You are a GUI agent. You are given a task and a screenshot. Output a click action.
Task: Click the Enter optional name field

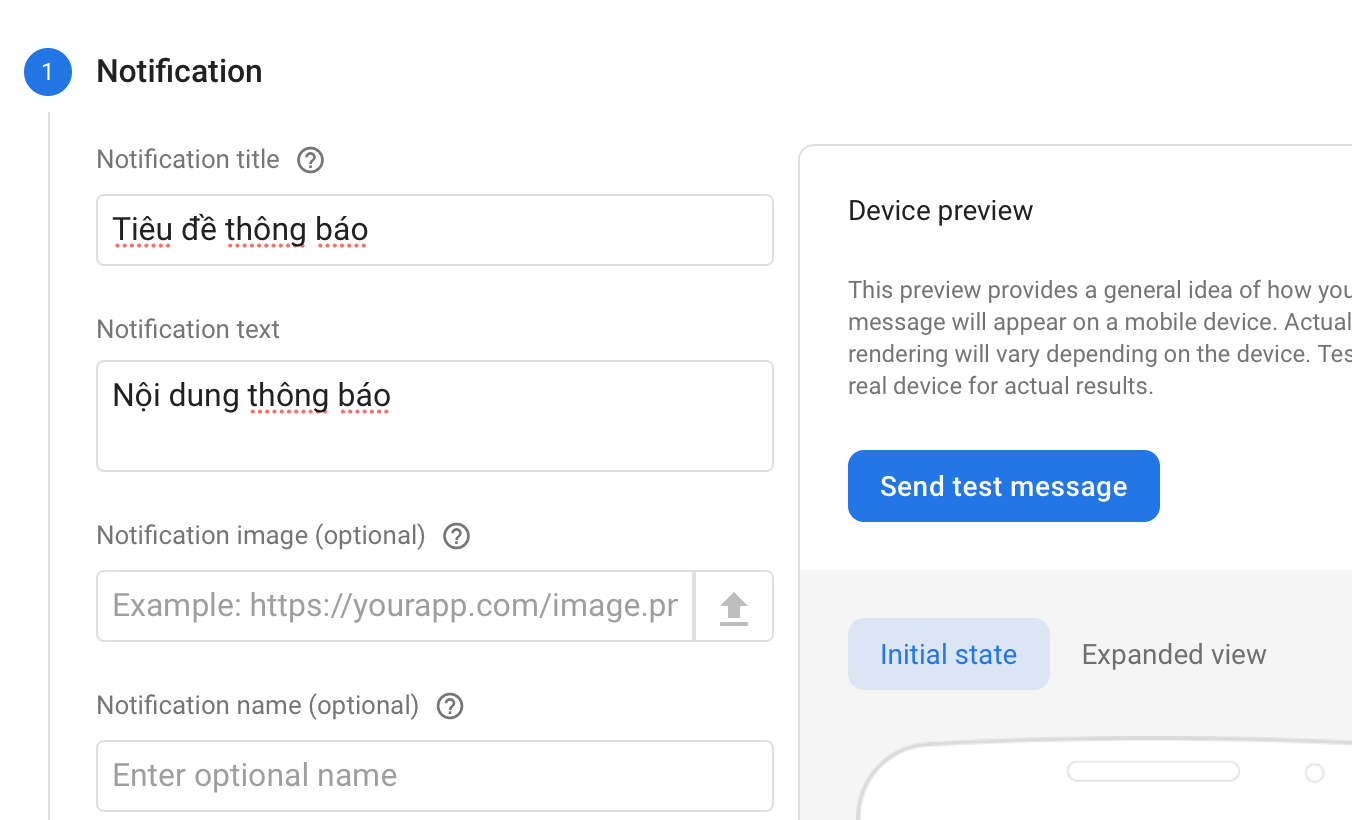[434, 776]
